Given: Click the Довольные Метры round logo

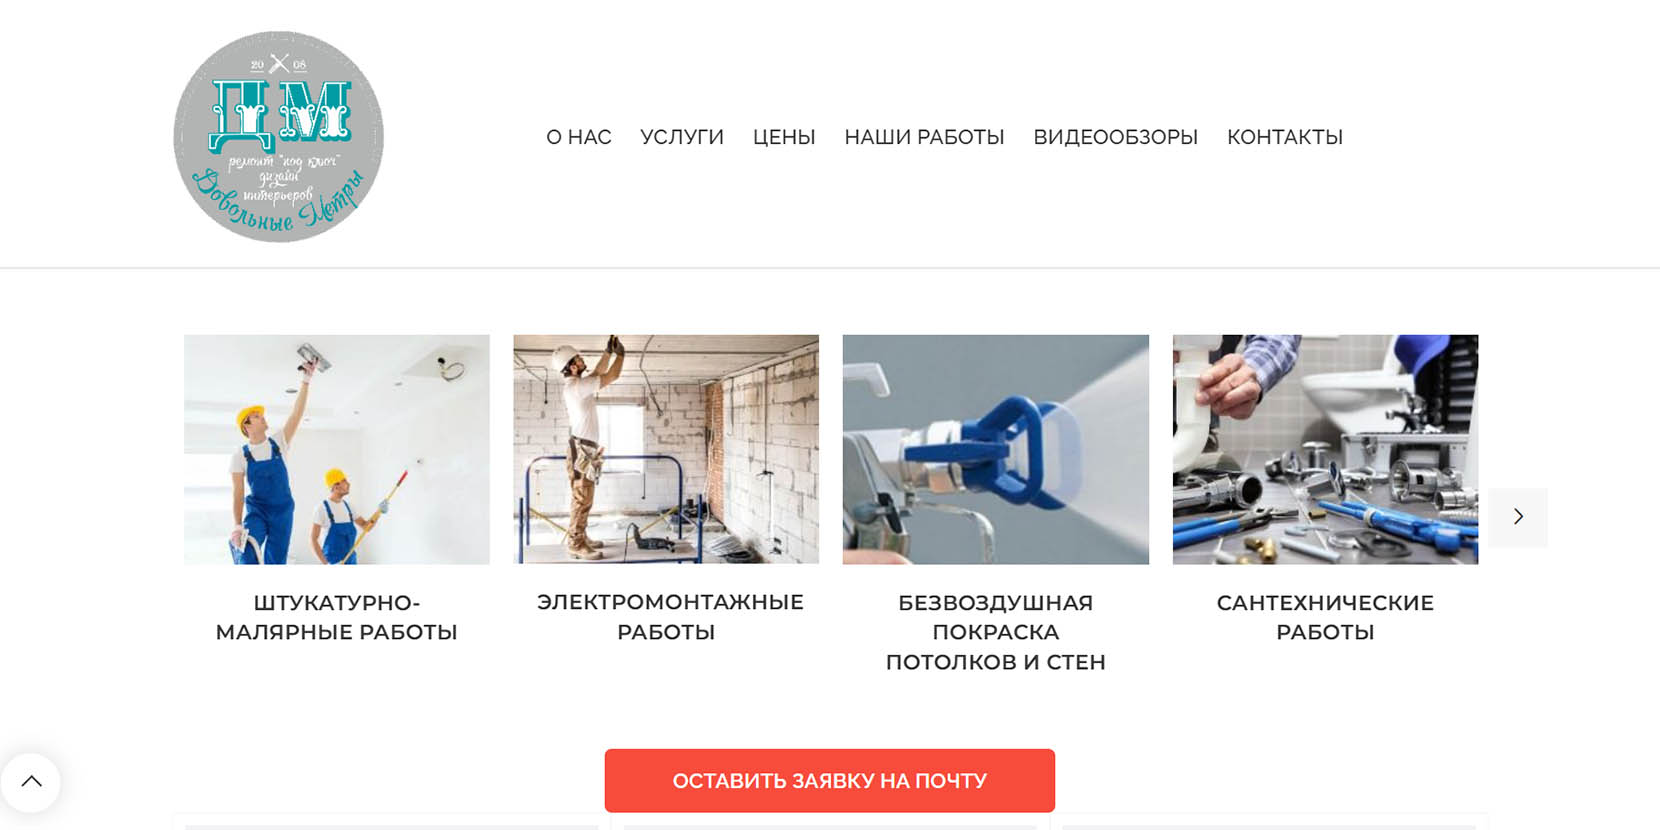Looking at the screenshot, I should pyautogui.click(x=279, y=137).
